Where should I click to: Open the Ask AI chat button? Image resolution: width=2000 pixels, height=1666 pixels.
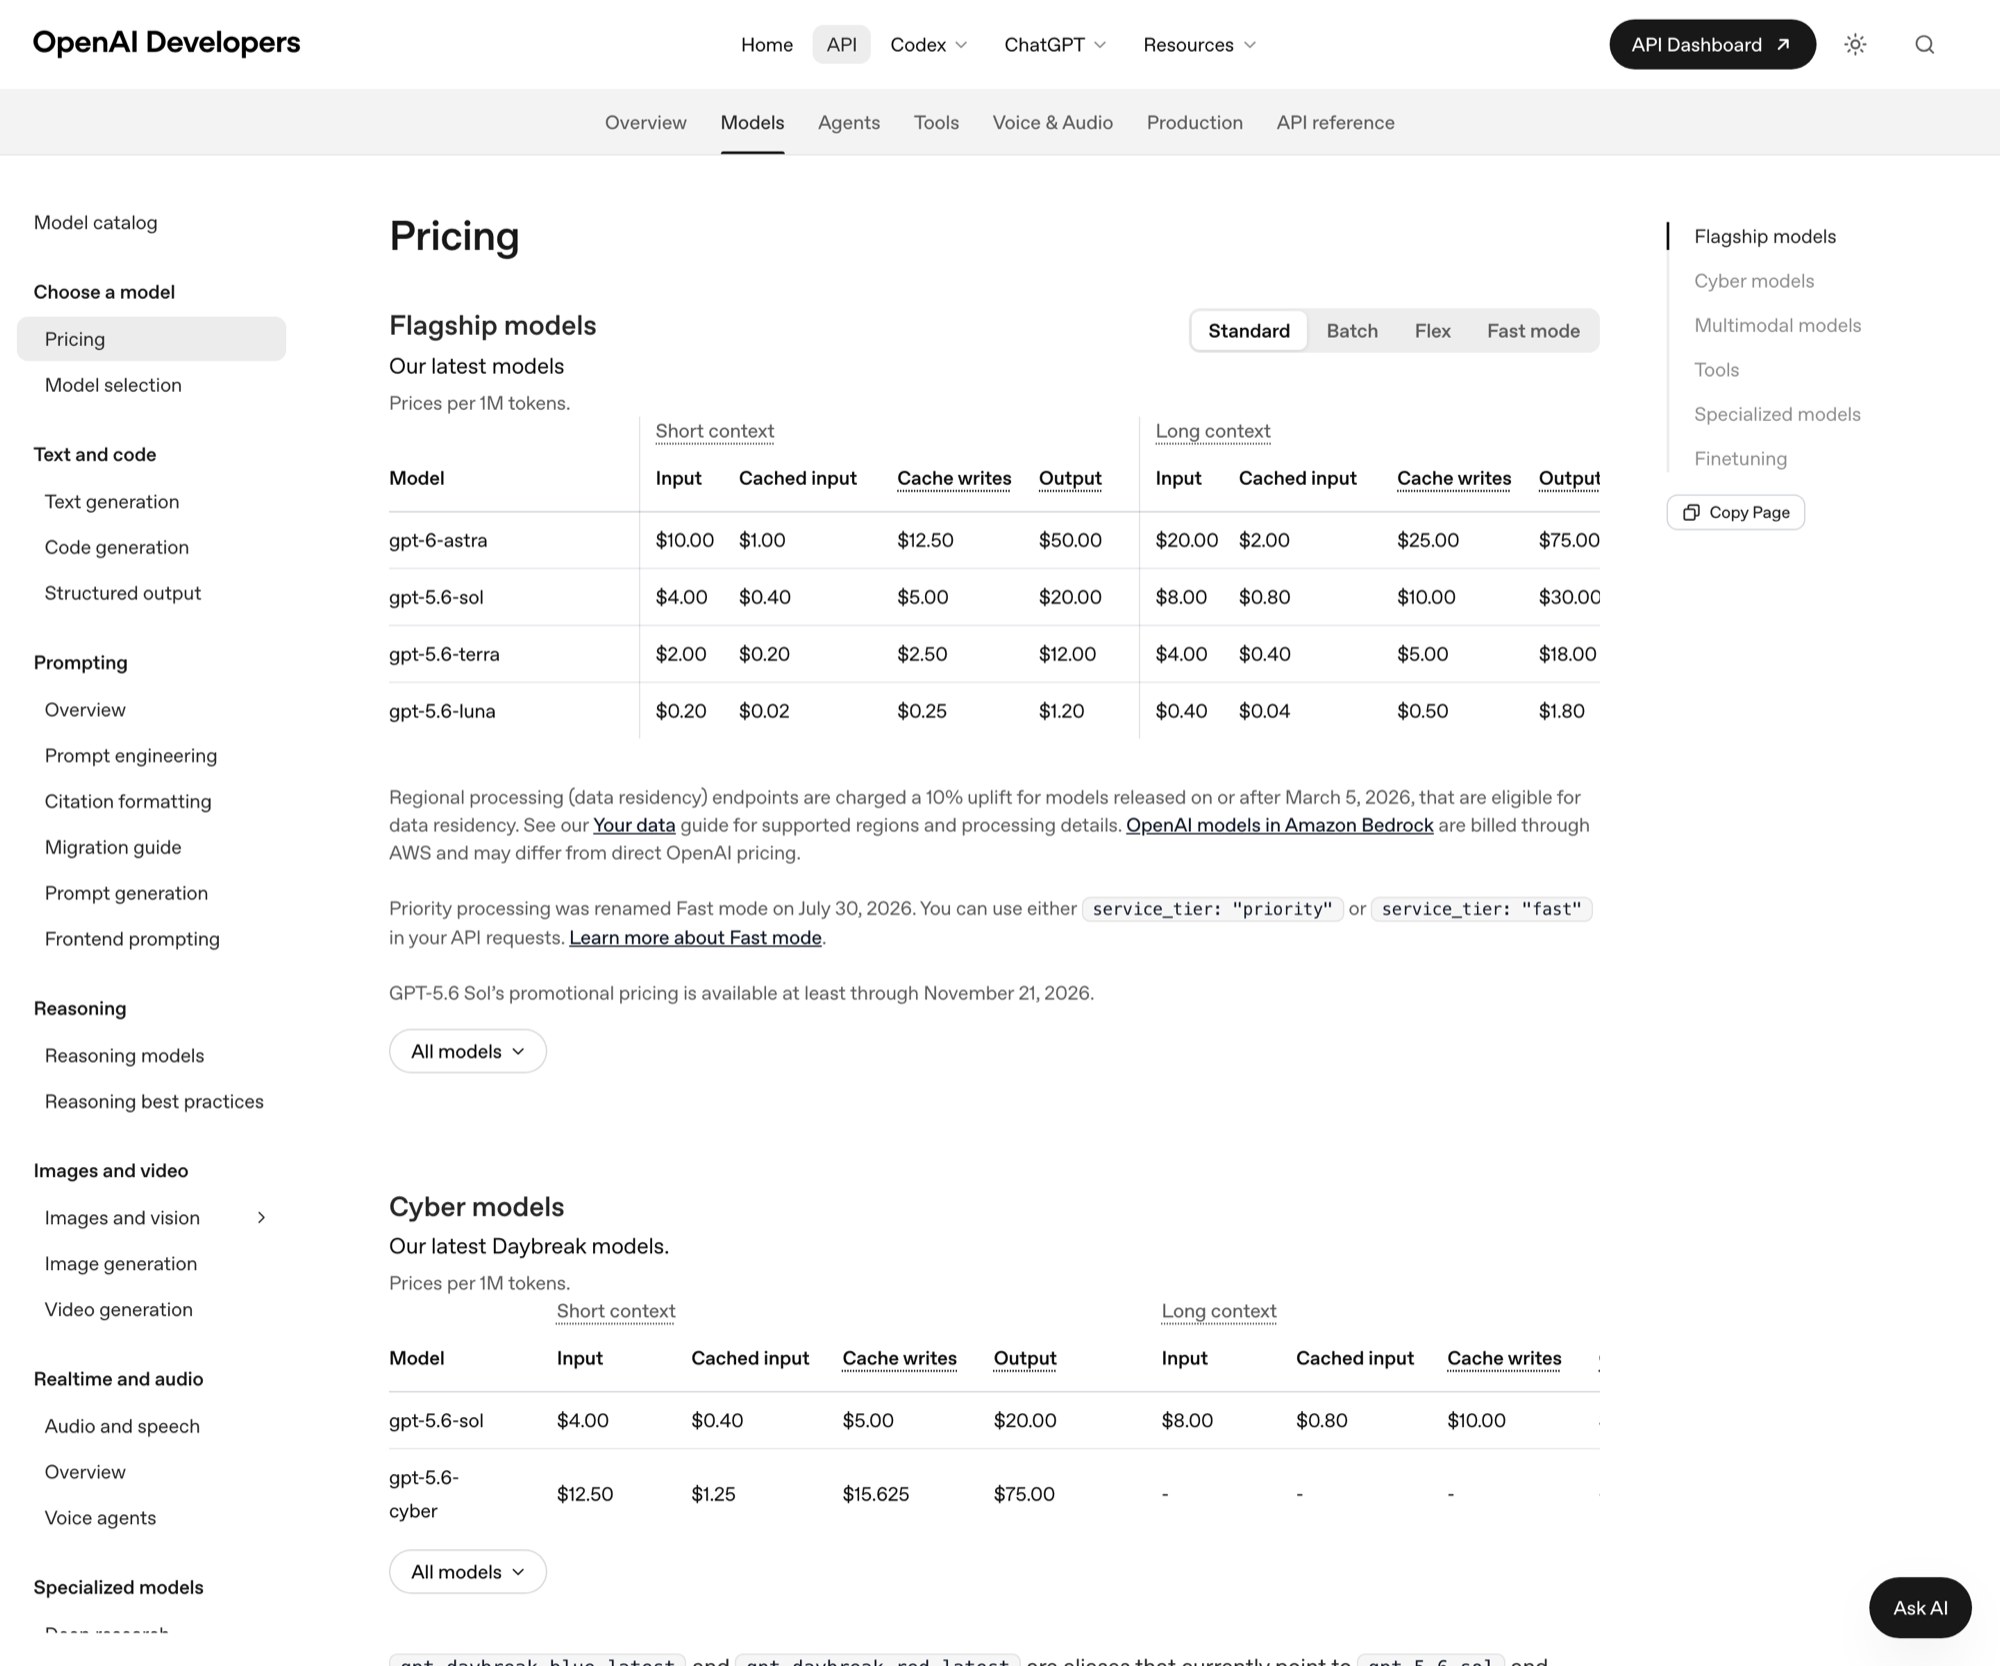coord(1920,1607)
